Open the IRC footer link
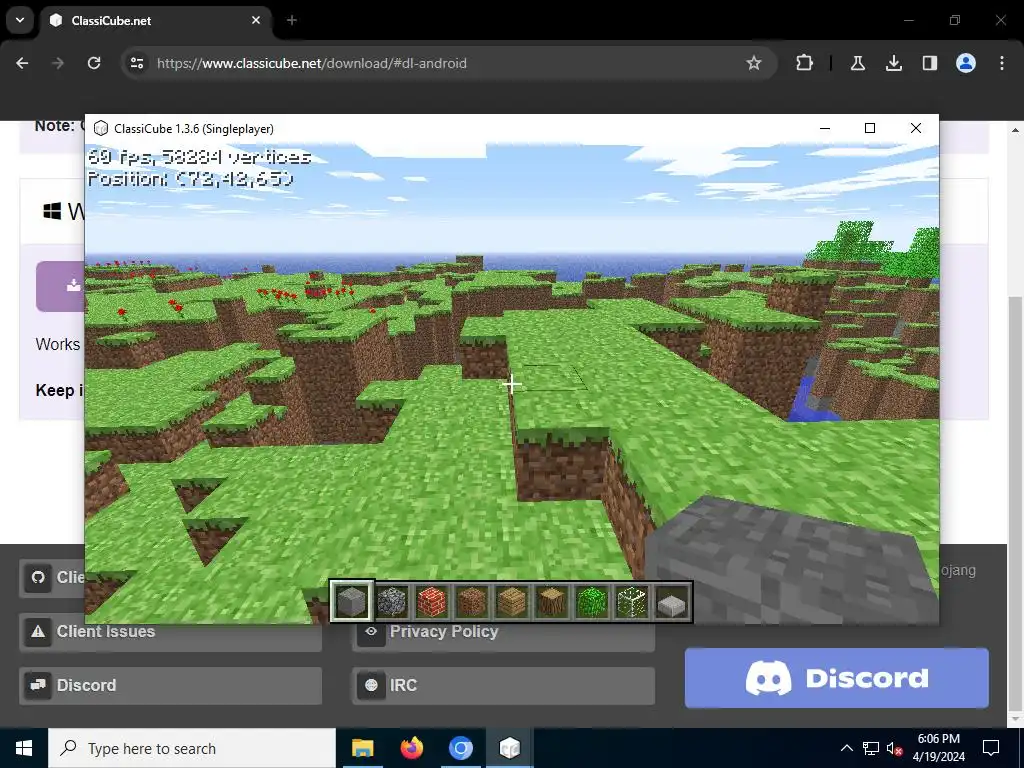The height and width of the screenshot is (768, 1024). point(504,685)
